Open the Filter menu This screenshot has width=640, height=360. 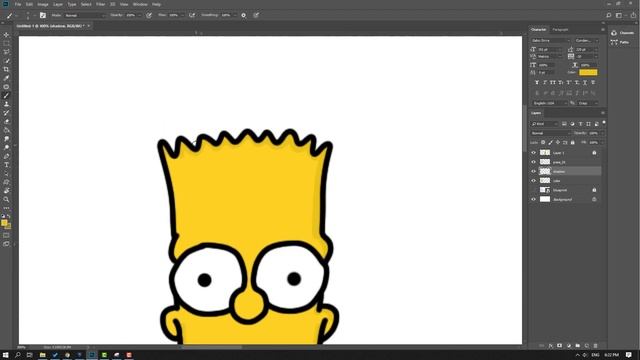tap(100, 4)
